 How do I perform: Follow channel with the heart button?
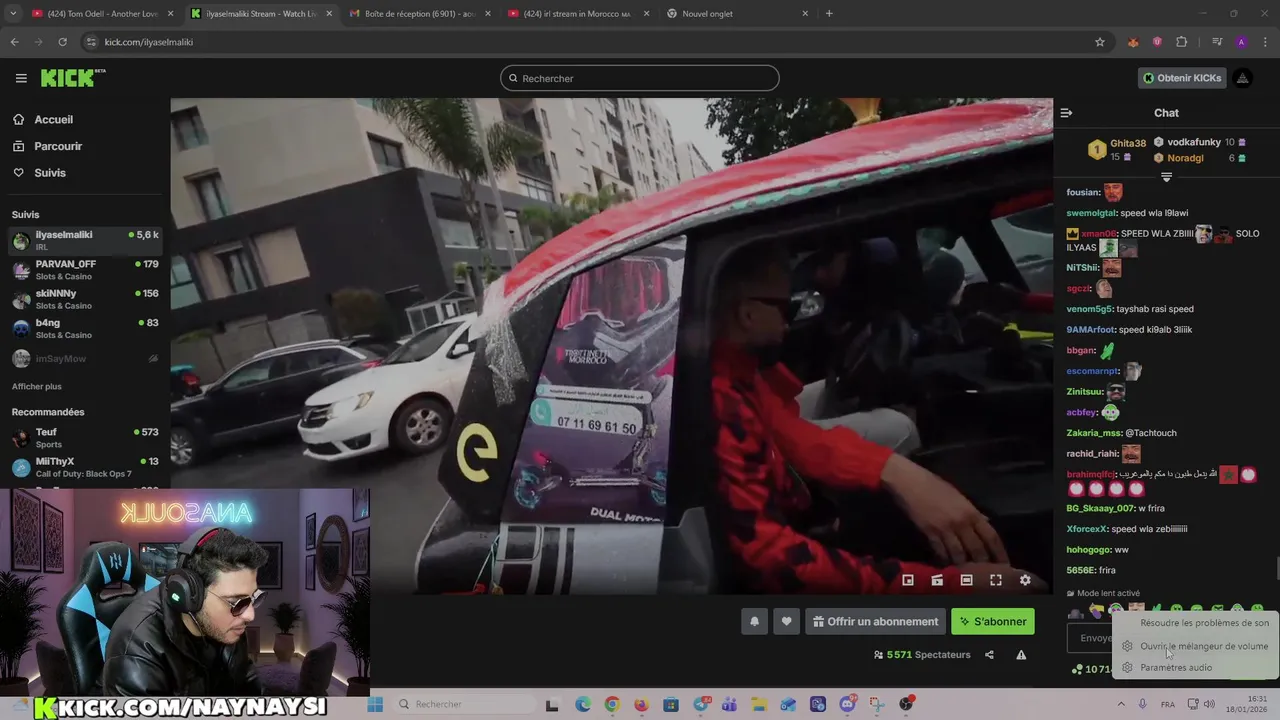pos(786,621)
